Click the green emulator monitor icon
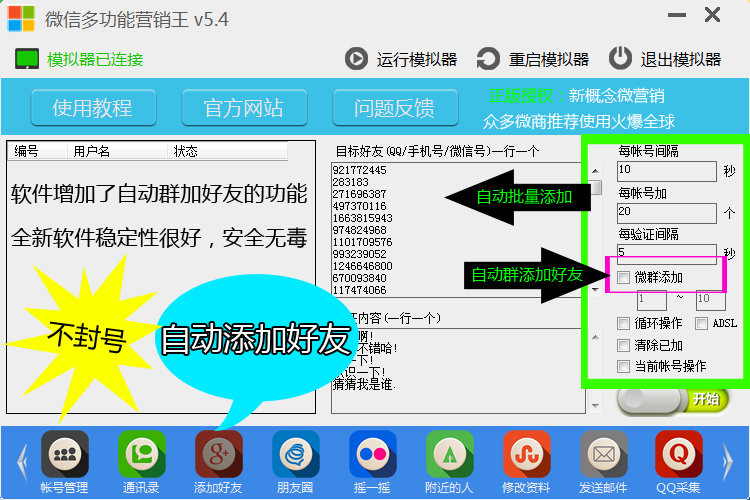Image resolution: width=750 pixels, height=500 pixels. [27, 59]
